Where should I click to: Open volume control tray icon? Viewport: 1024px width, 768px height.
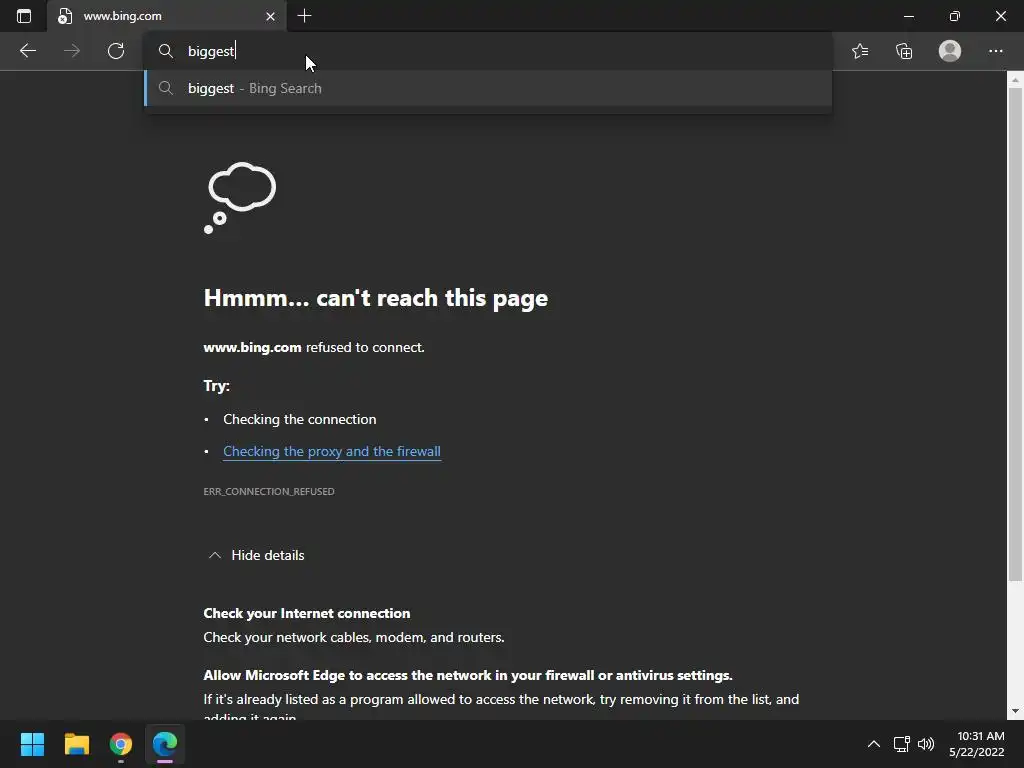tap(926, 744)
